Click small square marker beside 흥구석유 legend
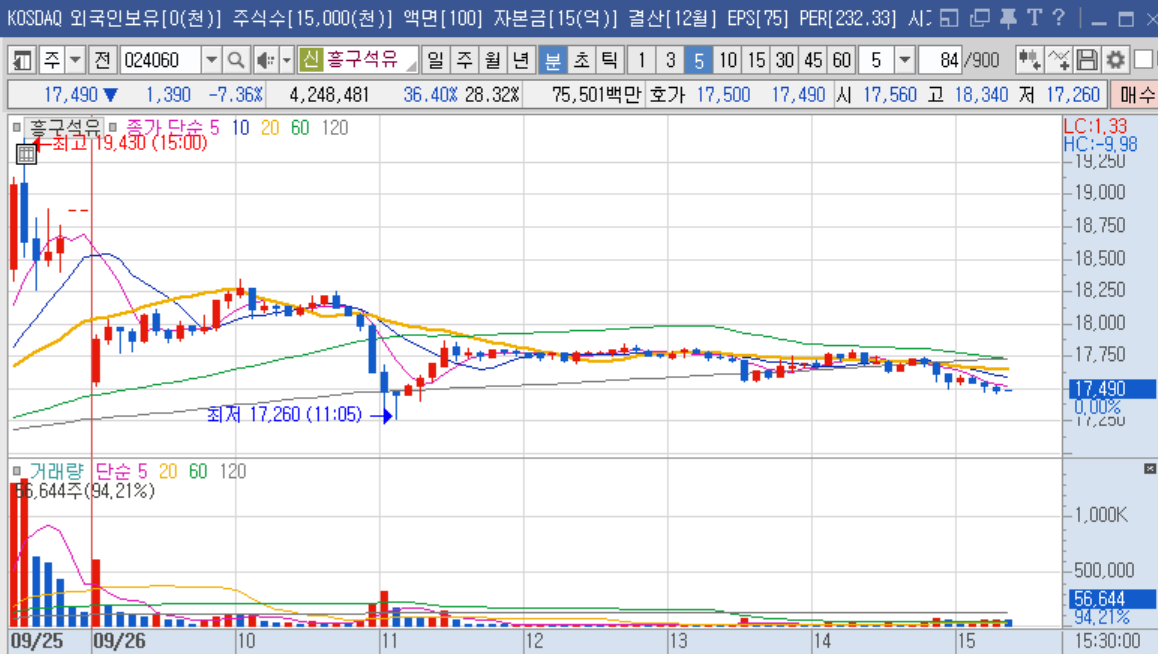This screenshot has width=1158, height=654. pyautogui.click(x=17, y=128)
